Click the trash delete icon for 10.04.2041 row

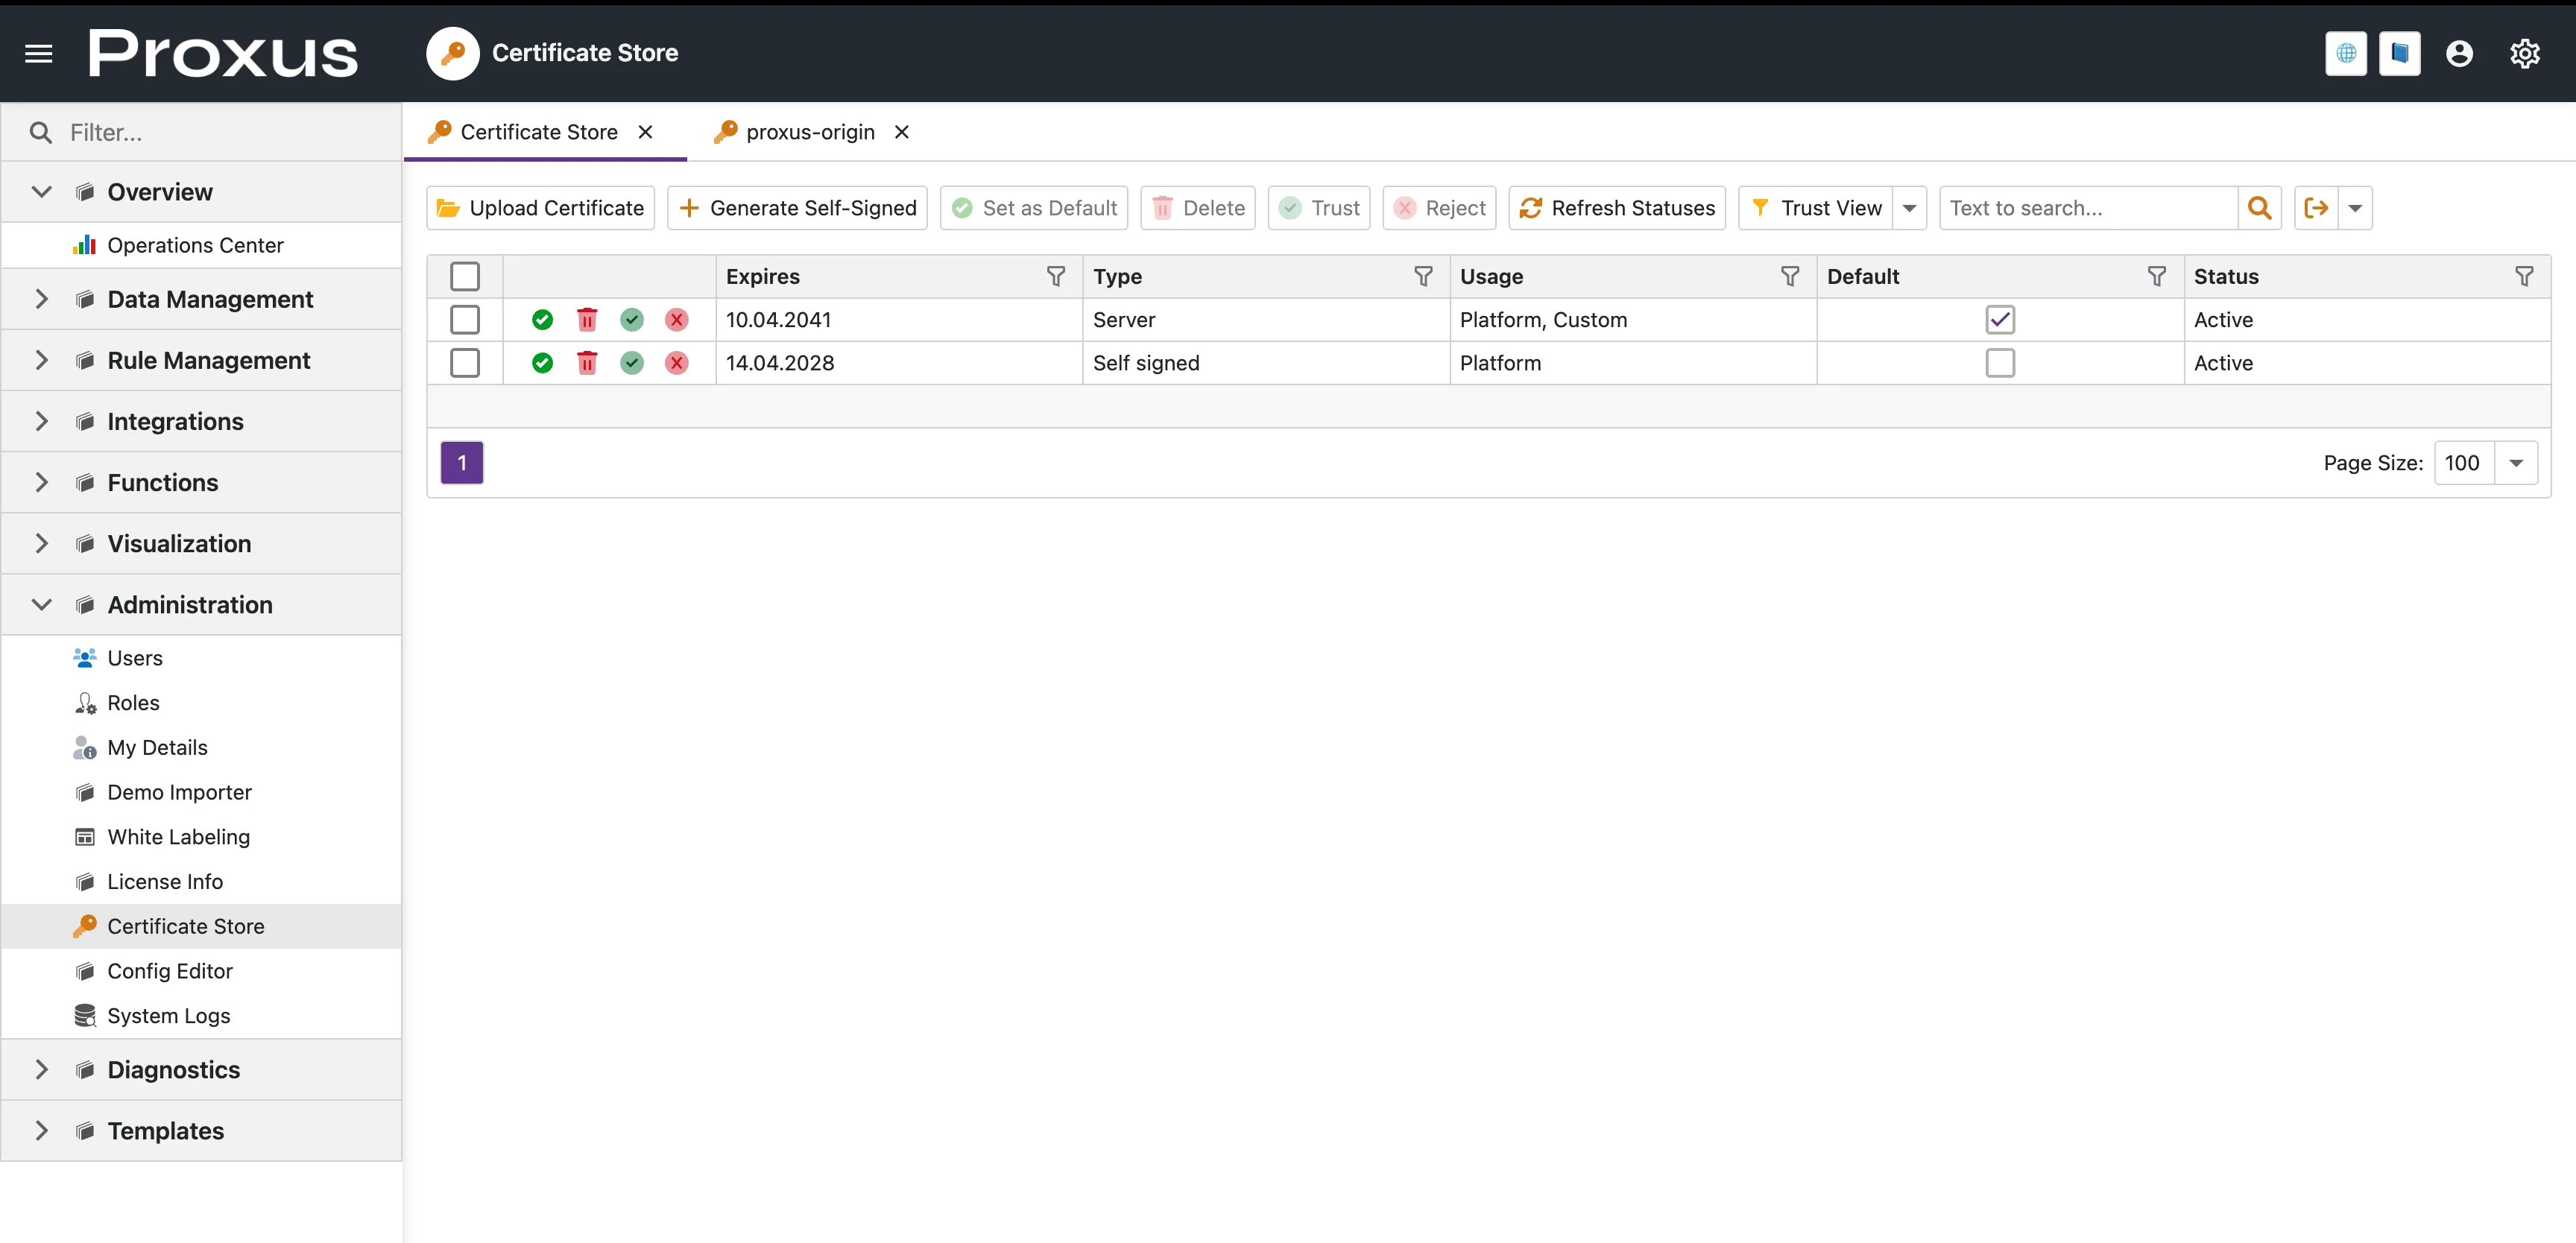point(587,320)
